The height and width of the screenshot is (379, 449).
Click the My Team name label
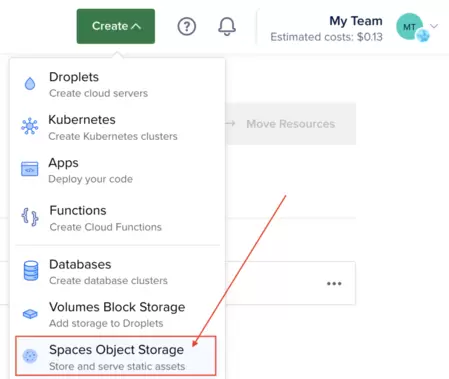pyautogui.click(x=356, y=21)
